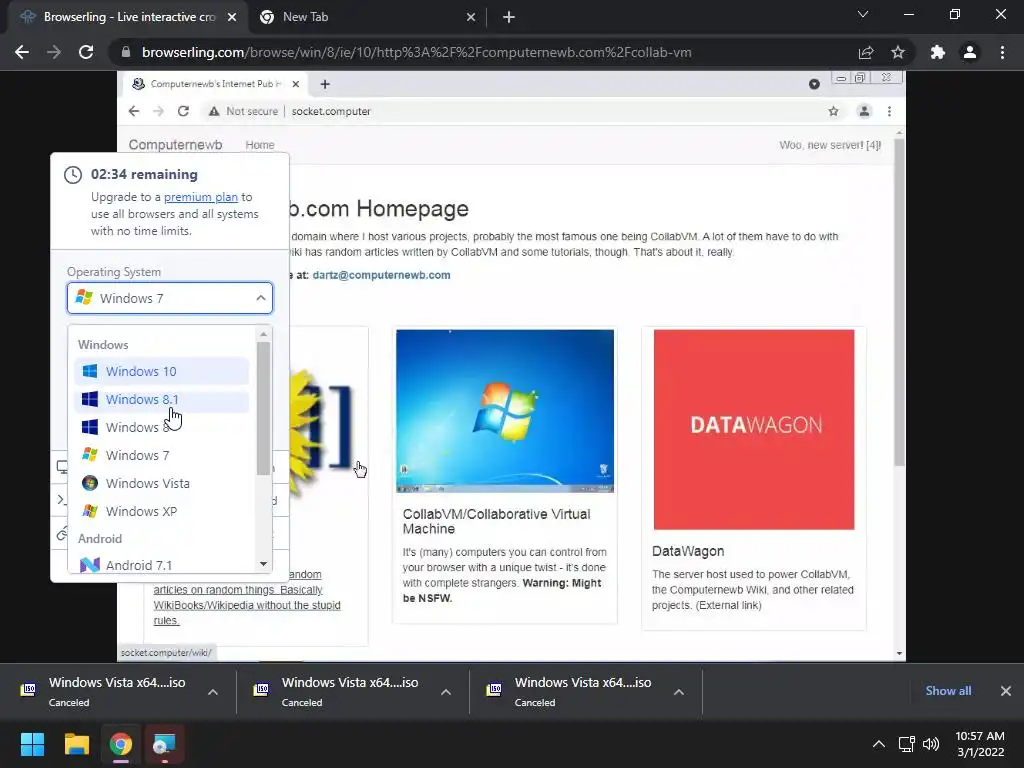The height and width of the screenshot is (768, 1024).
Task: Click the Windows XP flag icon
Action: pyautogui.click(x=90, y=511)
